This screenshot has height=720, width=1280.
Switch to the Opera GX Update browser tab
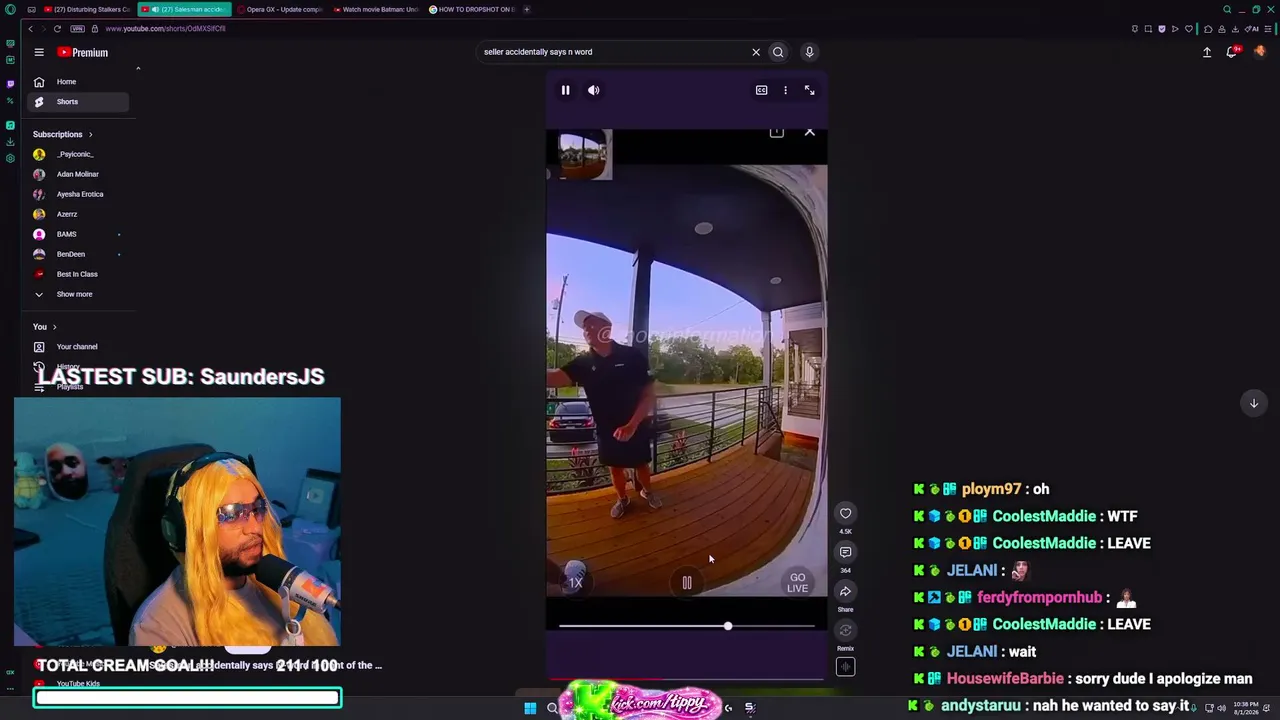[282, 9]
